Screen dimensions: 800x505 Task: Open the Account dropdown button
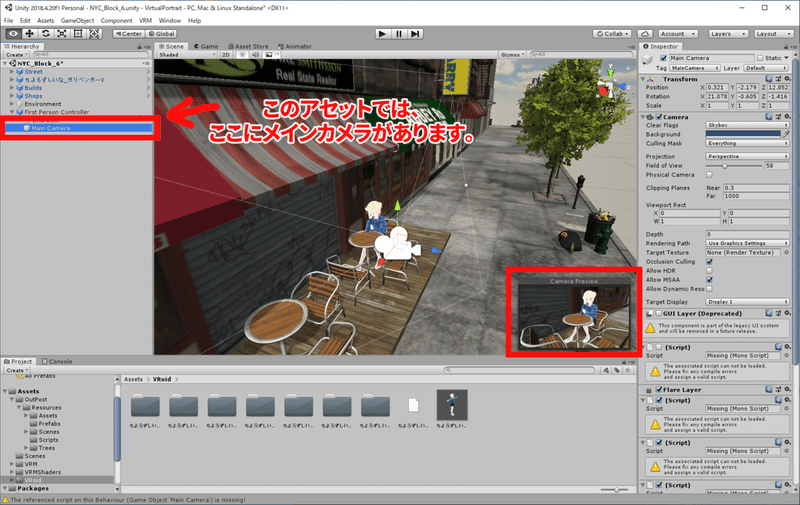pos(678,34)
